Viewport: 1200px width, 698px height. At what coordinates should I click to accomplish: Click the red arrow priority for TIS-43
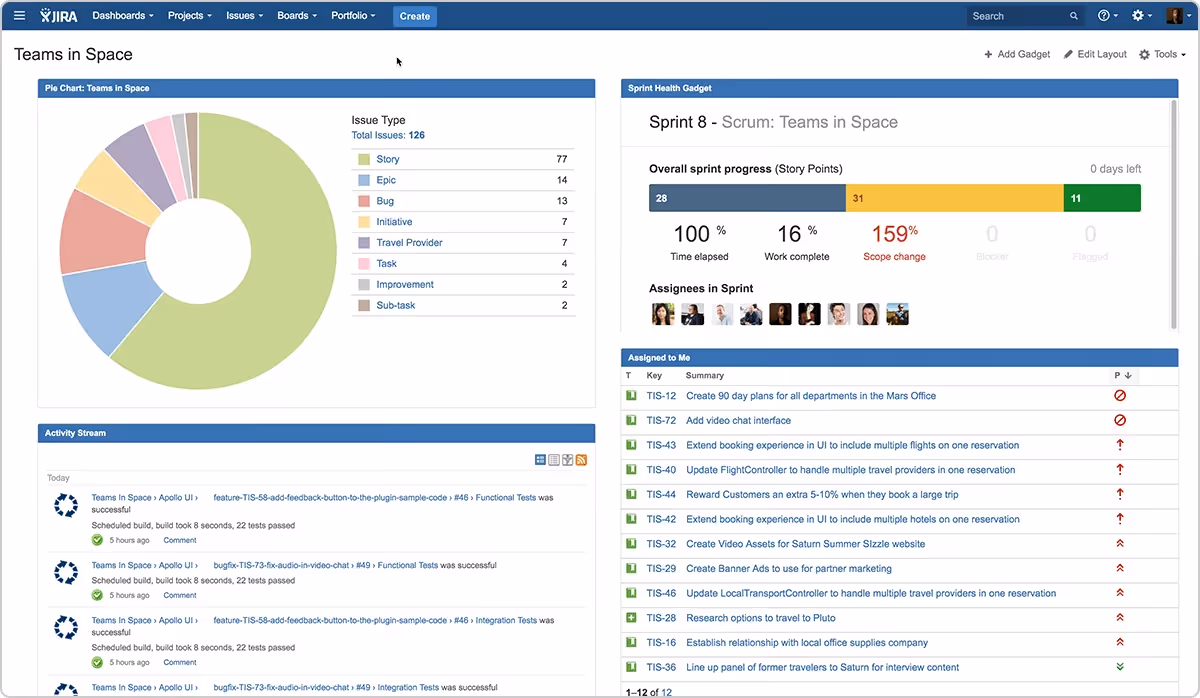click(1120, 445)
